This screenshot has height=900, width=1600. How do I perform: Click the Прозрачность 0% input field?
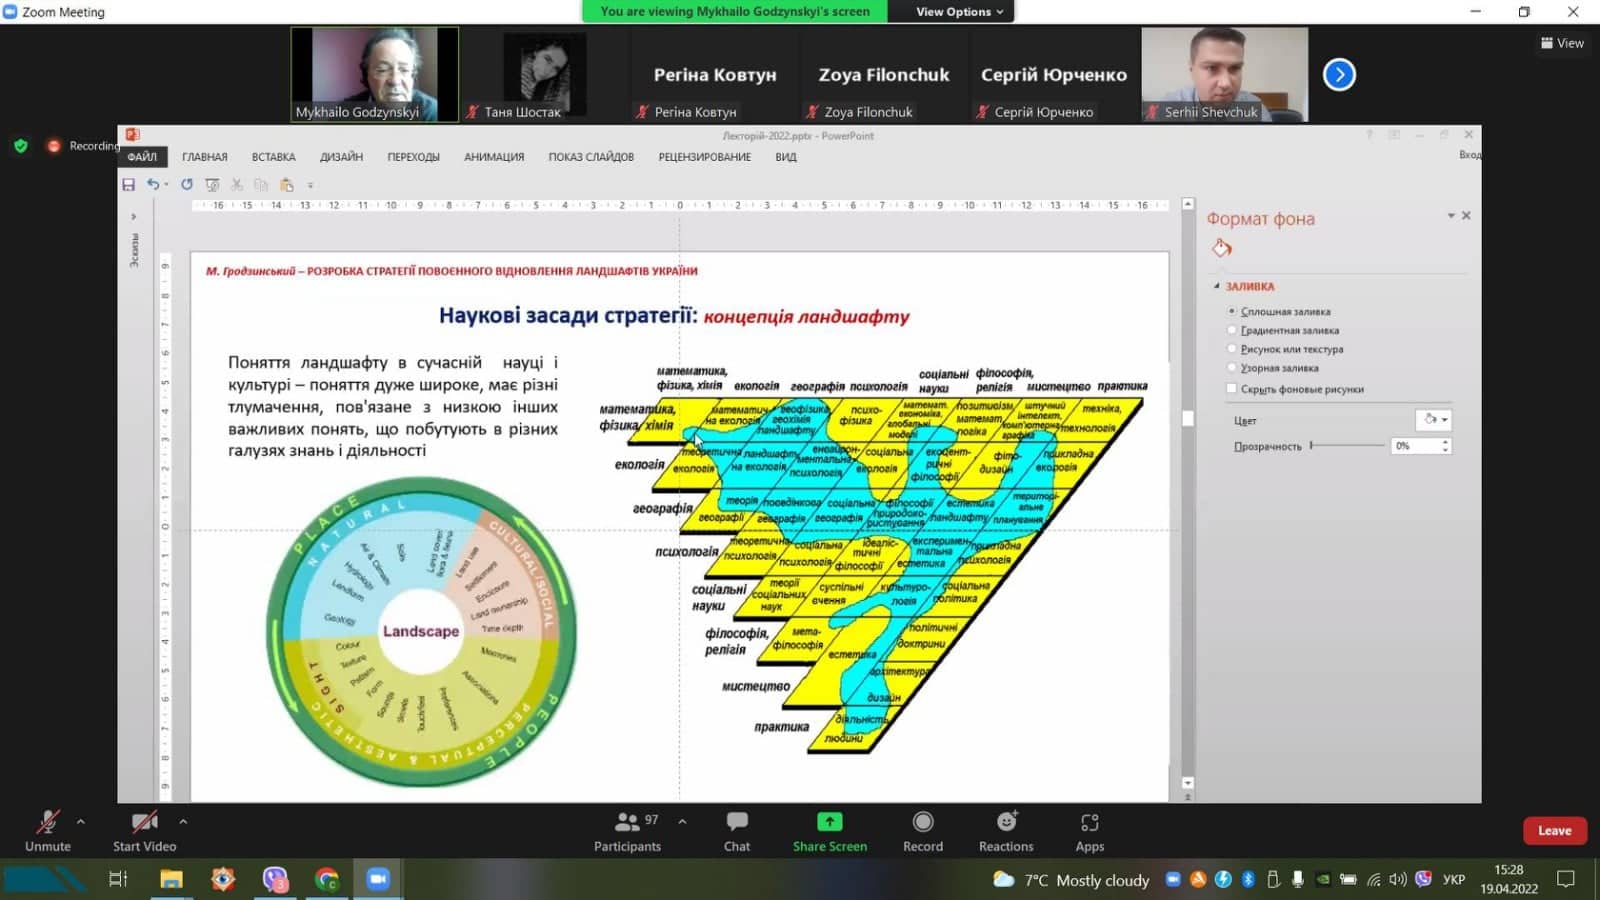pos(1415,446)
